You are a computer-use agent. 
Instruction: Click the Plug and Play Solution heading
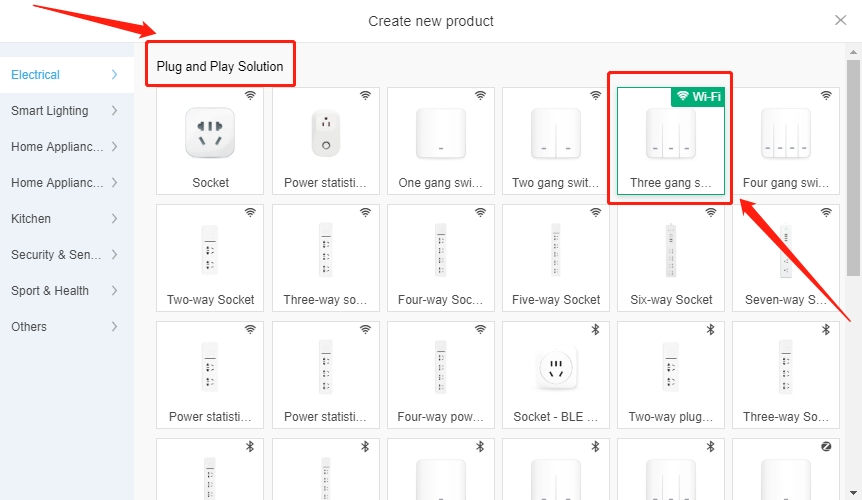click(x=220, y=66)
